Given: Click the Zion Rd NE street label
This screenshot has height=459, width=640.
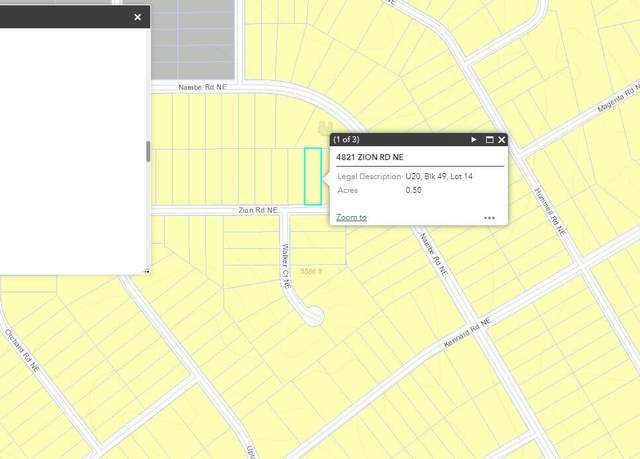Looking at the screenshot, I should 258,210.
